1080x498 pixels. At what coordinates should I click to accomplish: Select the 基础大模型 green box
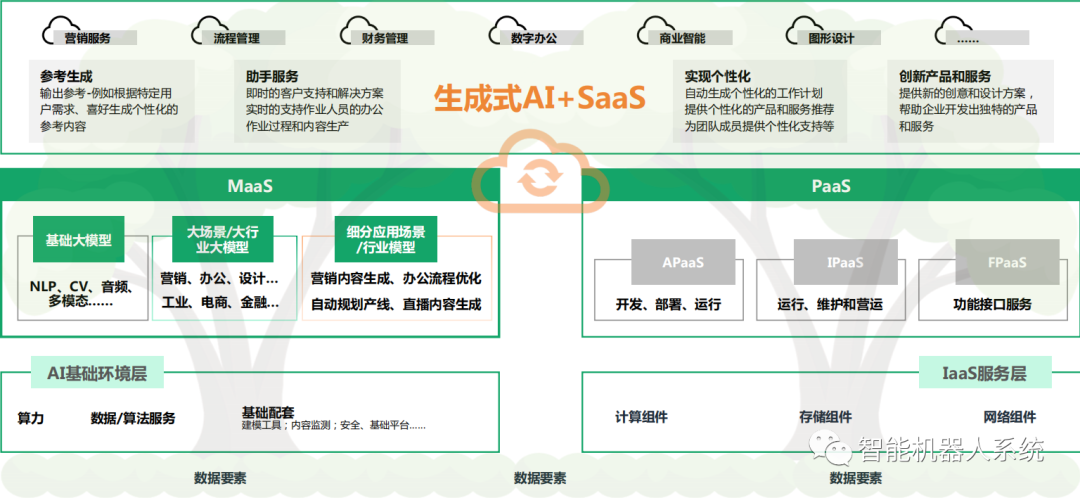(x=79, y=240)
